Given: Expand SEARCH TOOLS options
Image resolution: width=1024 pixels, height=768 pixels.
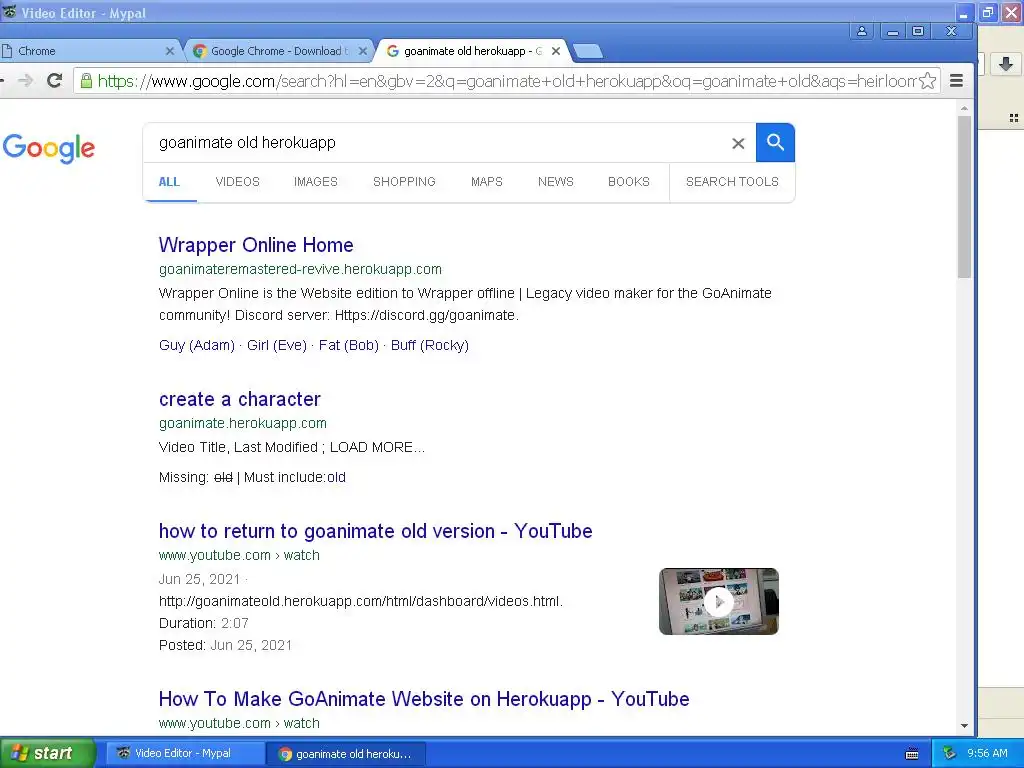Looking at the screenshot, I should [x=732, y=182].
